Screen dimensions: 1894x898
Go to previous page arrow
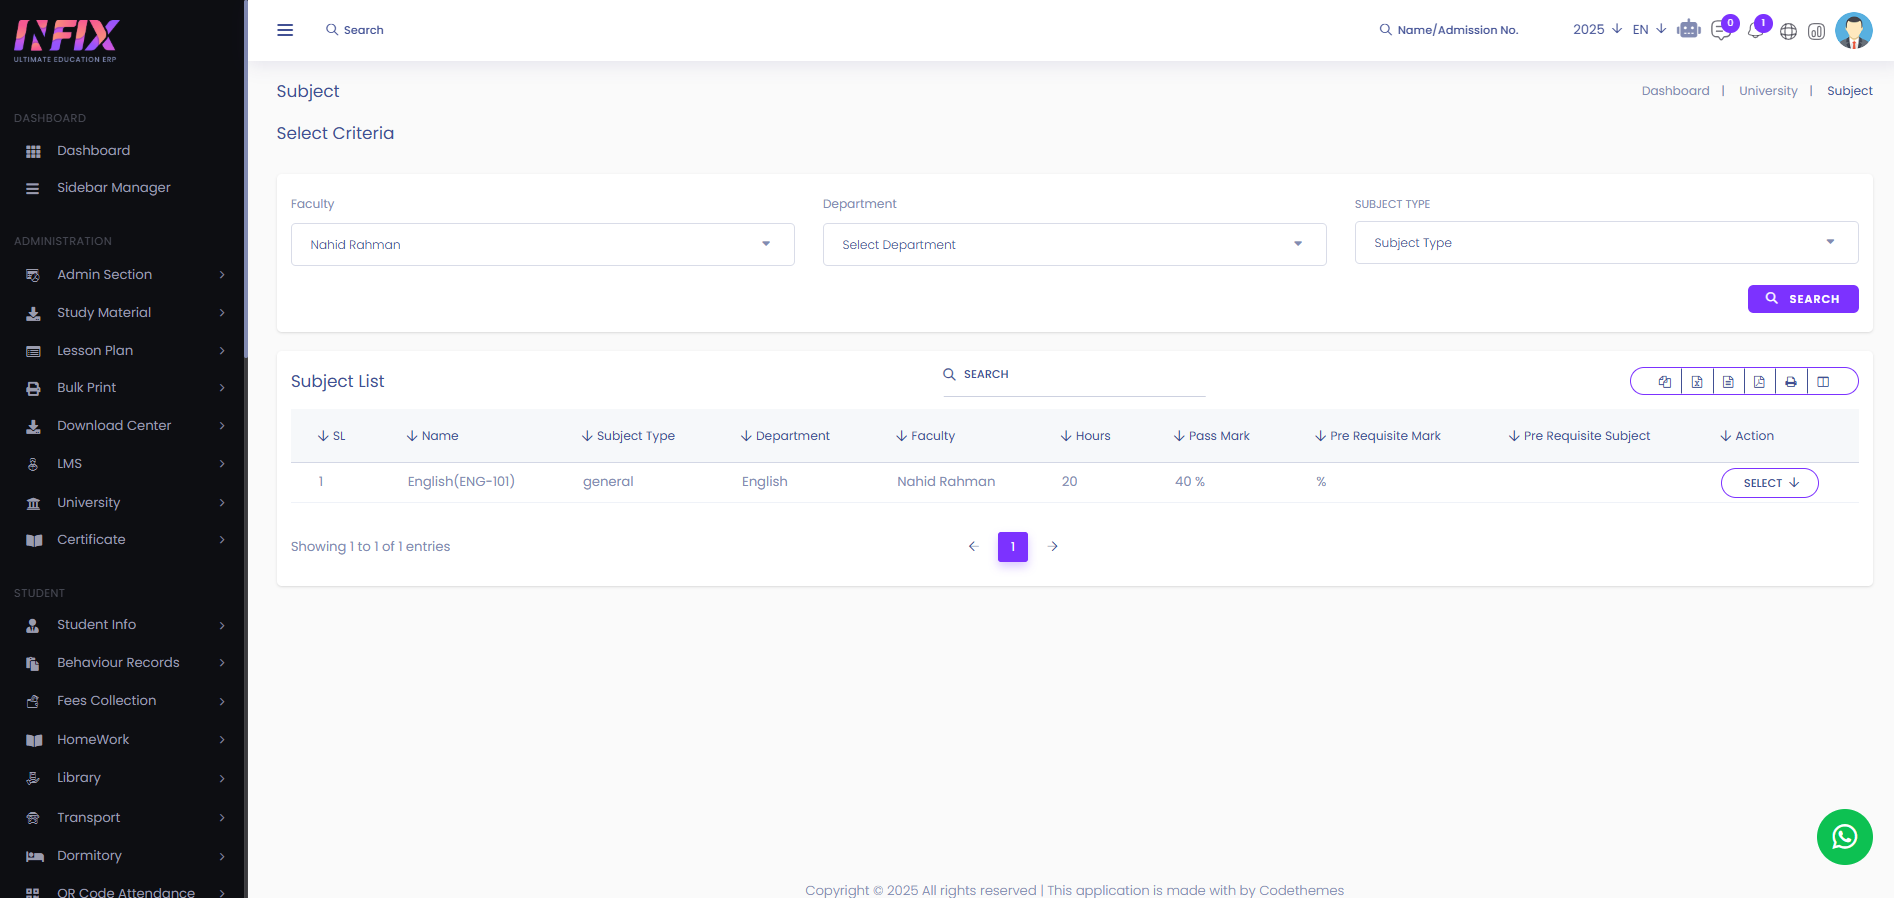(973, 547)
